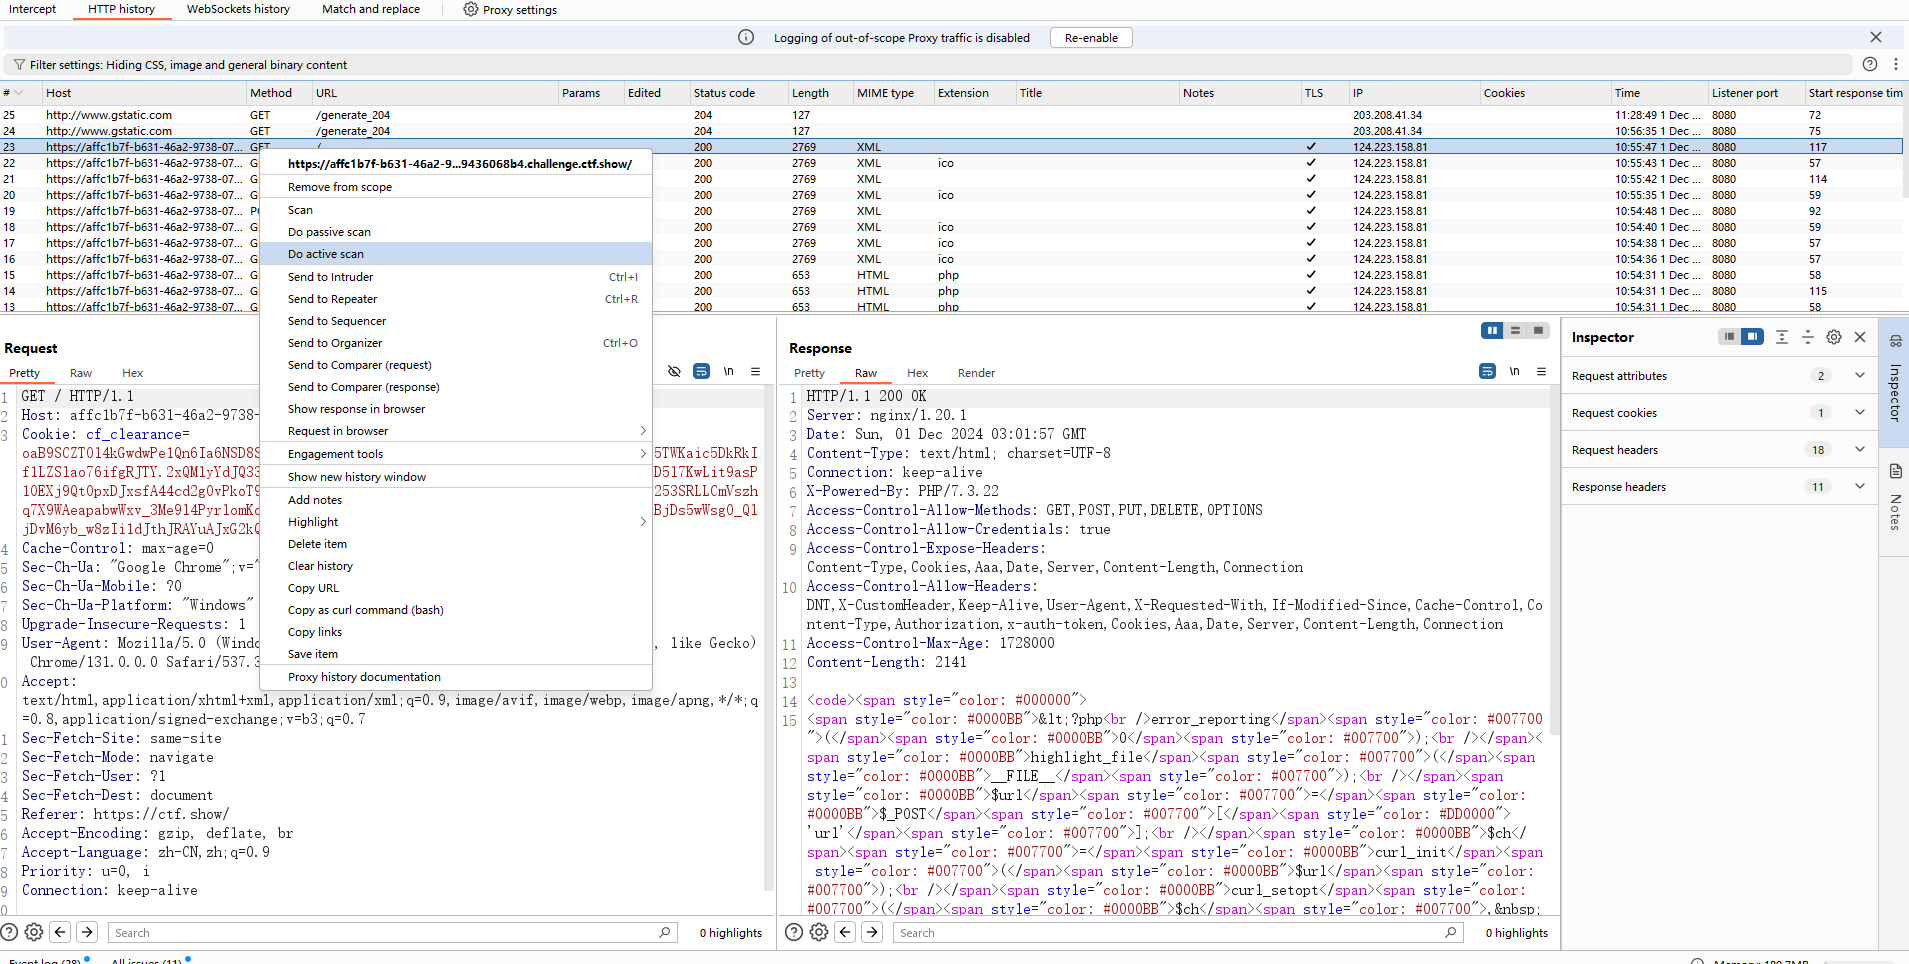Open the Notes sidebar tab icon
The image size is (1909, 964).
tap(1895, 471)
